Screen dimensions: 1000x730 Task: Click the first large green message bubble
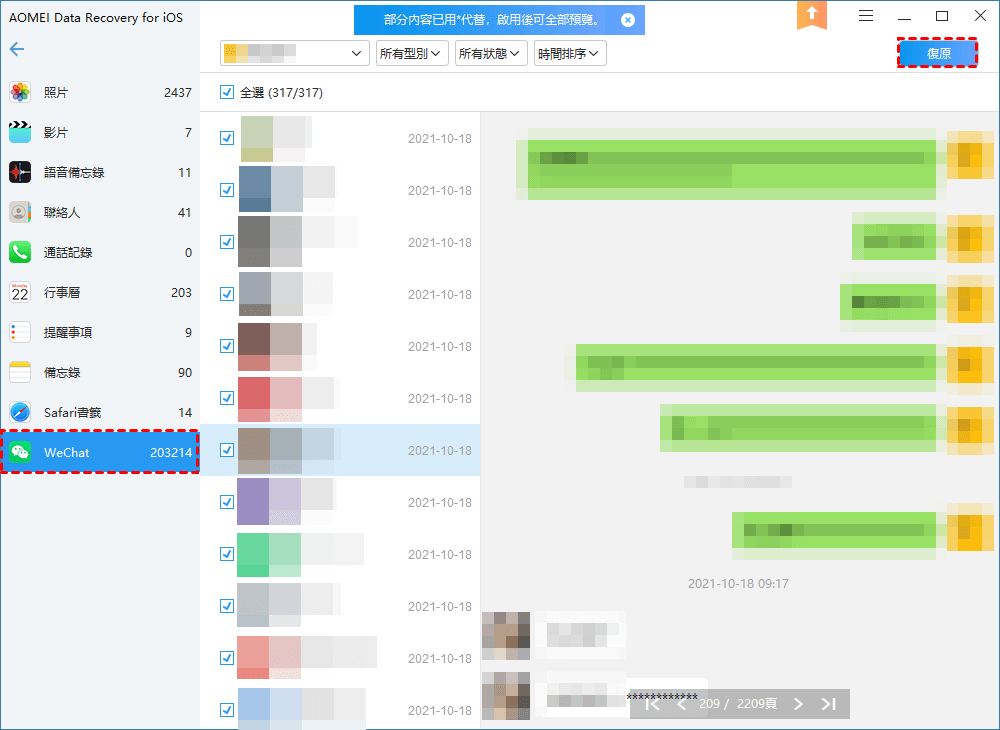click(732, 164)
